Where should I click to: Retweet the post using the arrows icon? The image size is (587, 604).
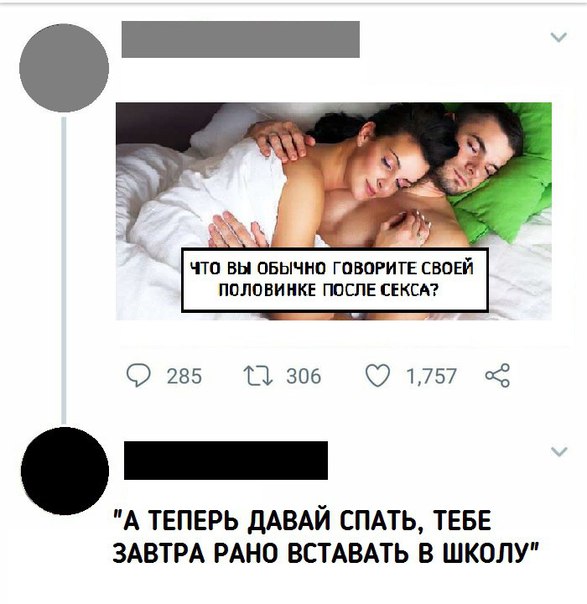258,376
